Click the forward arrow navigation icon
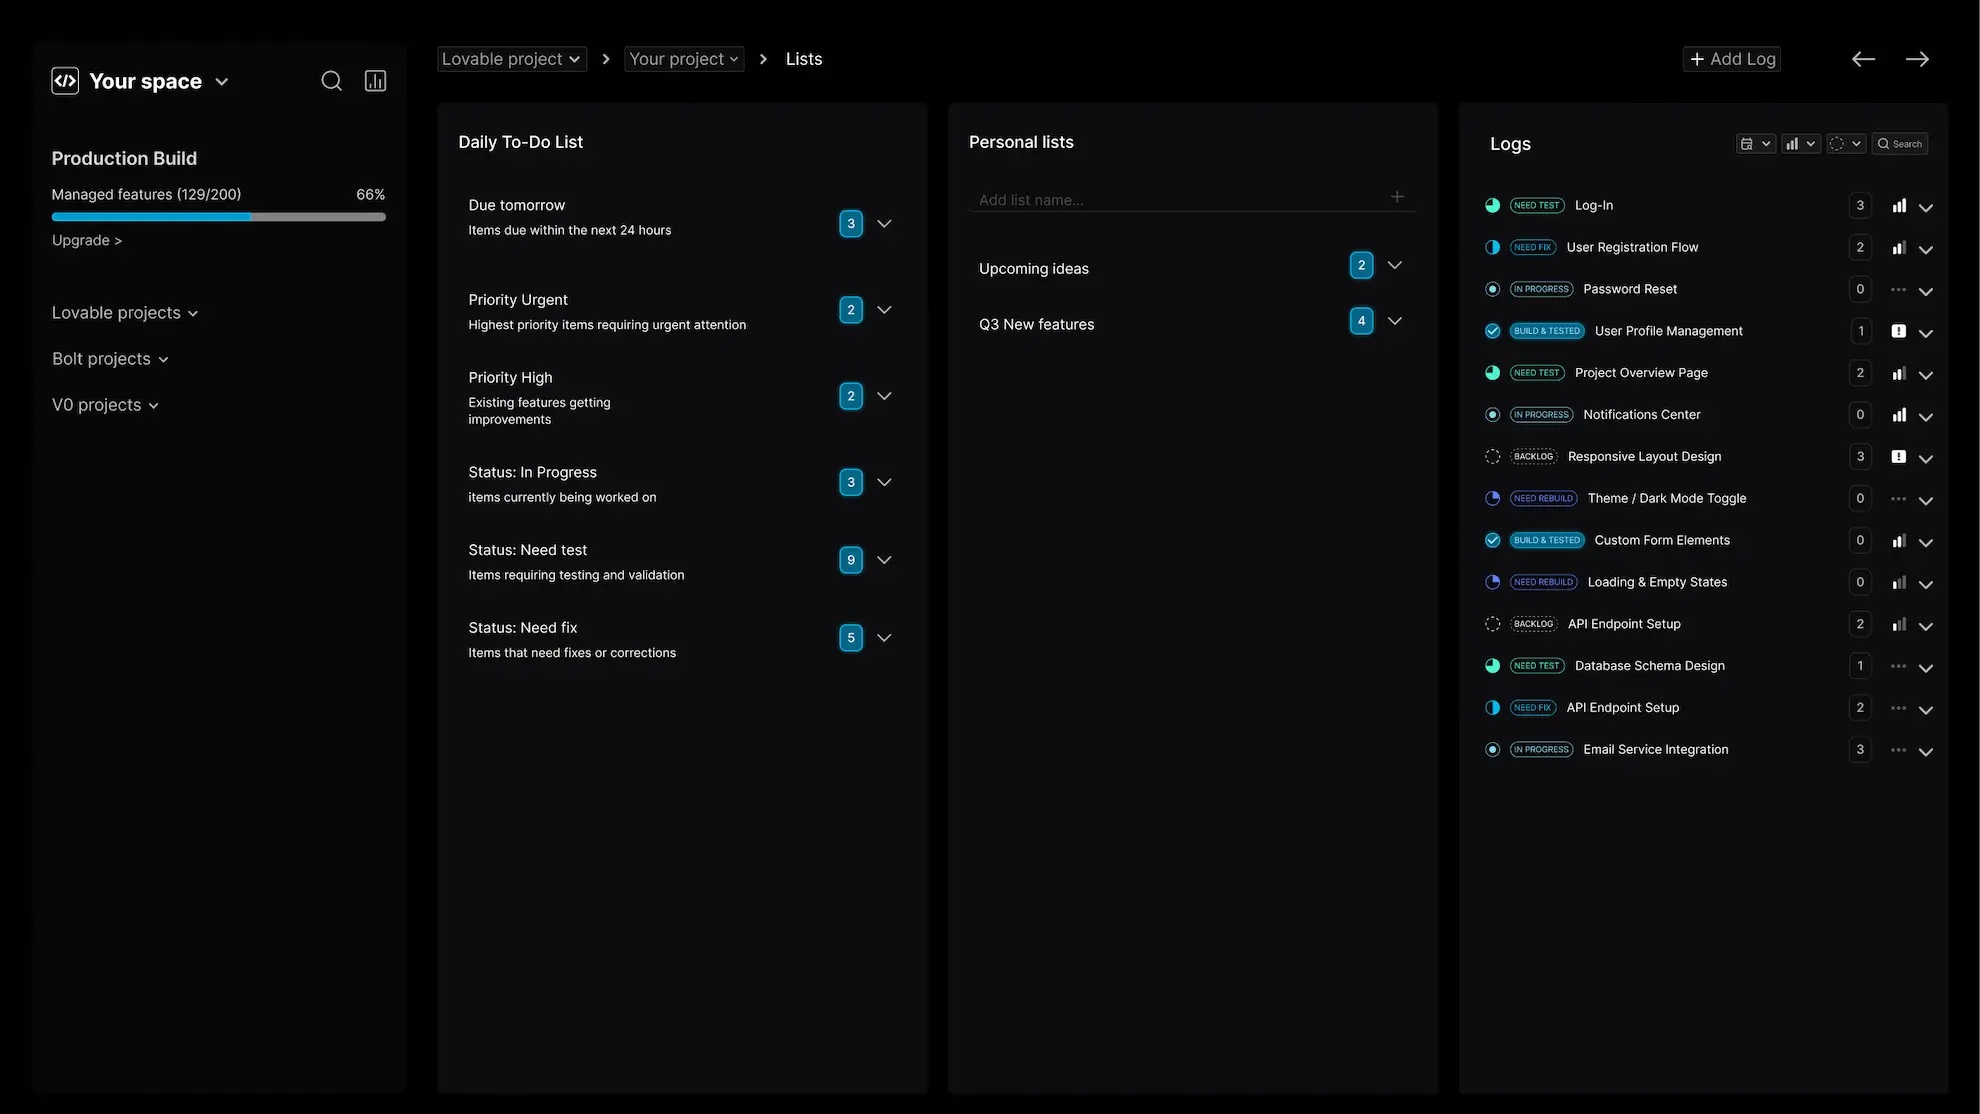 pyautogui.click(x=1917, y=59)
